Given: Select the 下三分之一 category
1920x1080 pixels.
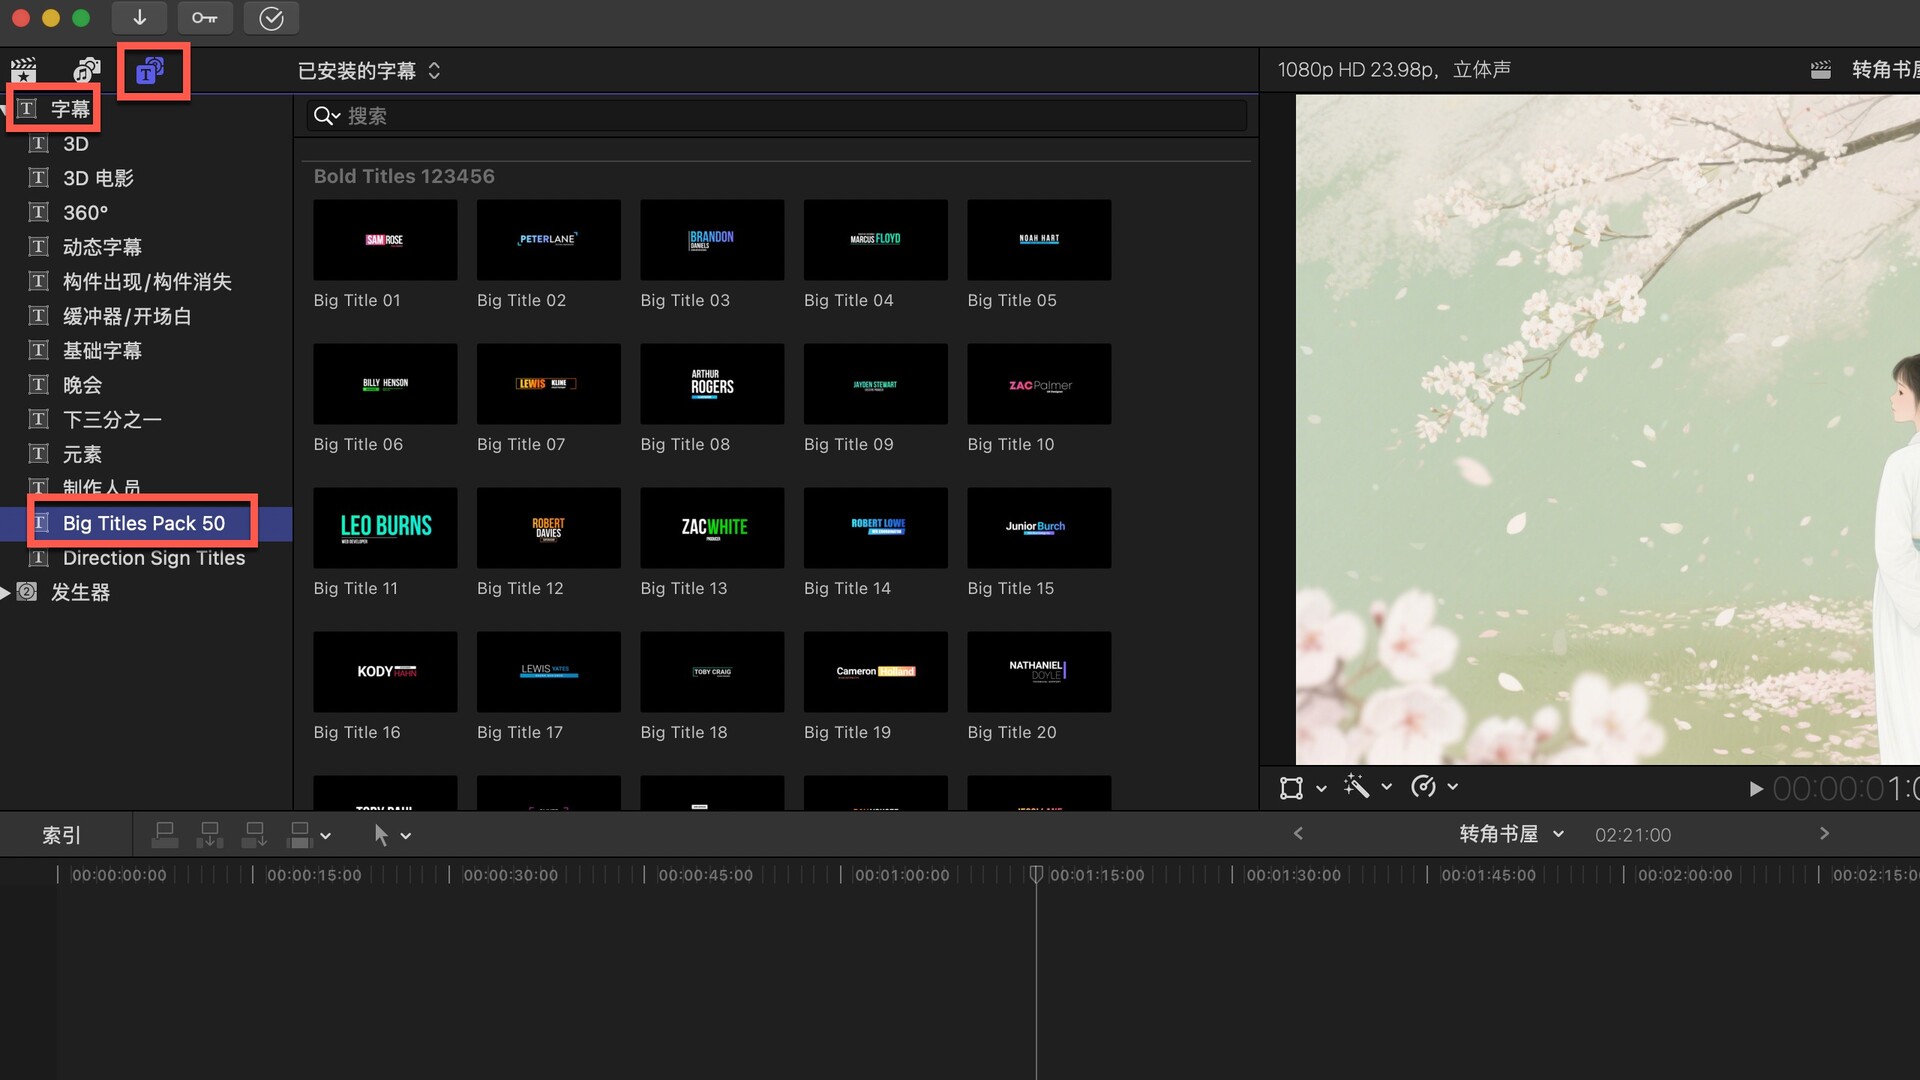Looking at the screenshot, I should (x=146, y=420).
